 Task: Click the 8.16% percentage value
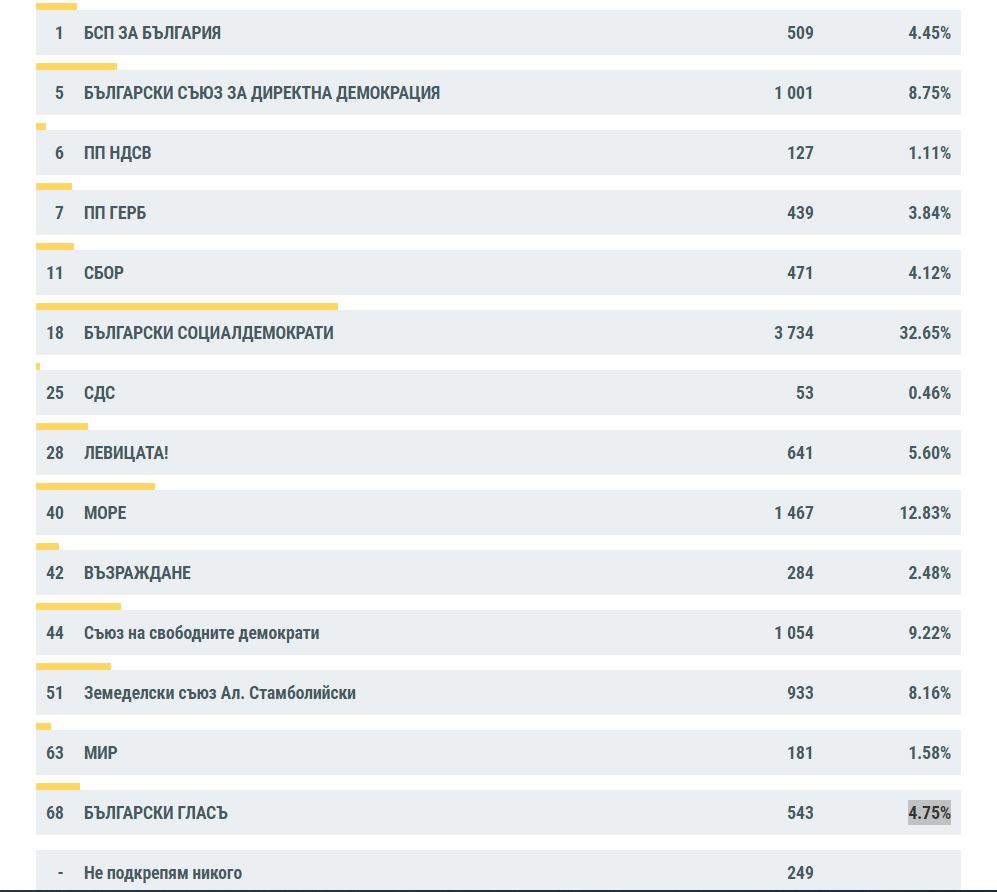point(929,692)
